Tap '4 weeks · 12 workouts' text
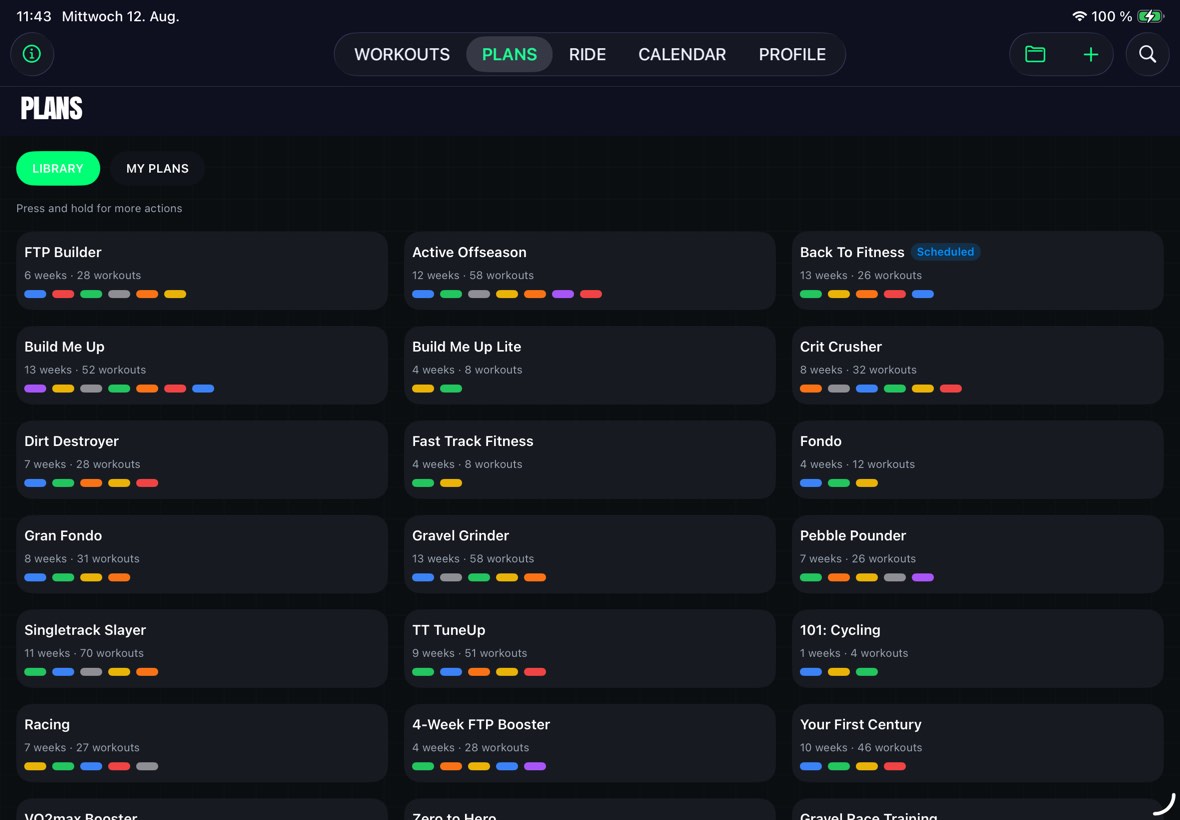 click(857, 464)
